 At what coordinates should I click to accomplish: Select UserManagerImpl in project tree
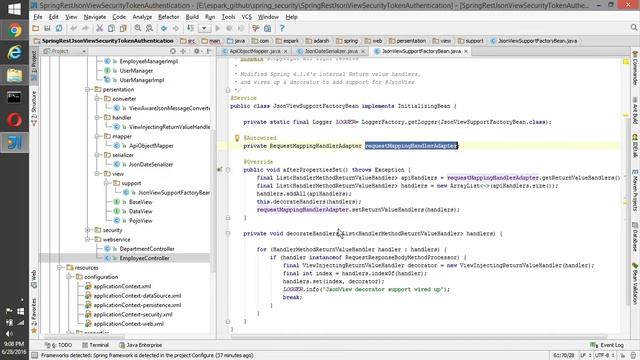pyautogui.click(x=142, y=80)
